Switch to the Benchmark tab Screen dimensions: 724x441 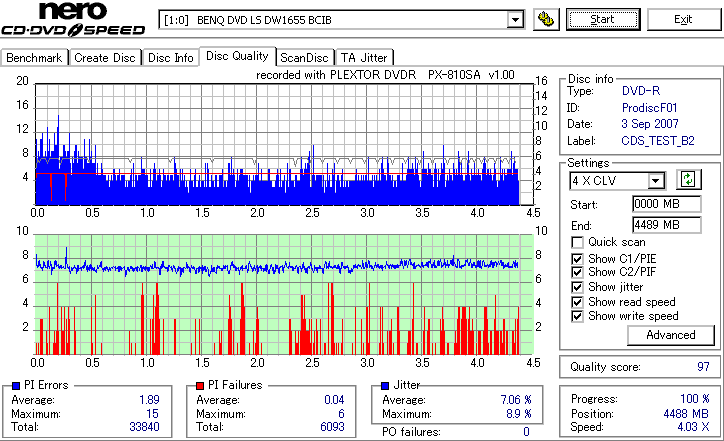(x=34, y=58)
